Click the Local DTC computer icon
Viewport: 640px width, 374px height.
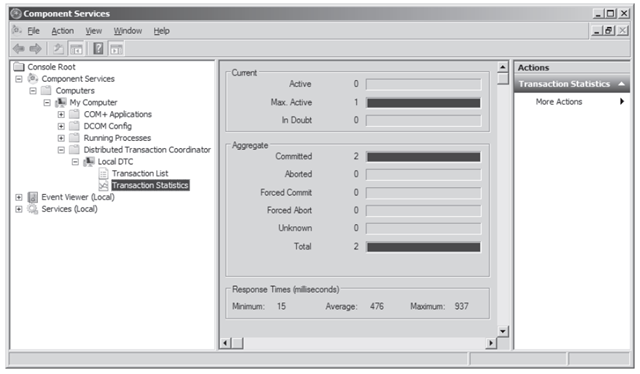point(89,162)
